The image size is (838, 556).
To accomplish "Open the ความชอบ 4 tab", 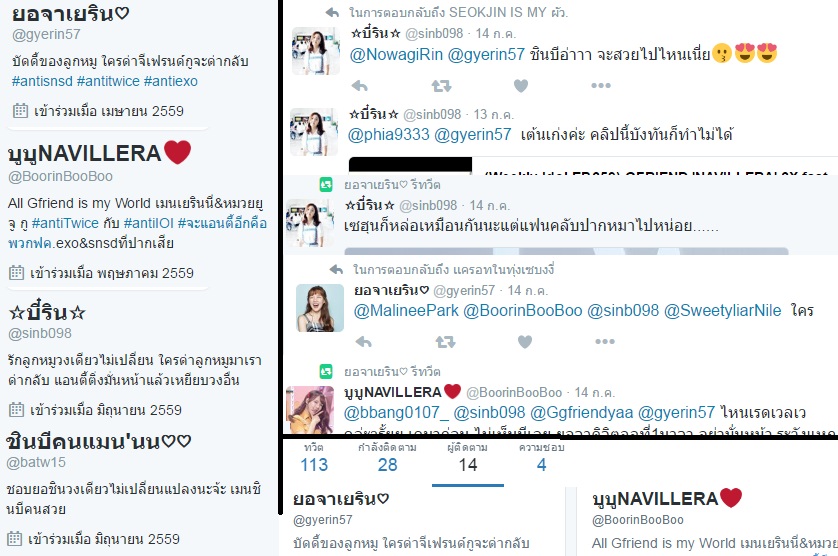I will point(541,458).
